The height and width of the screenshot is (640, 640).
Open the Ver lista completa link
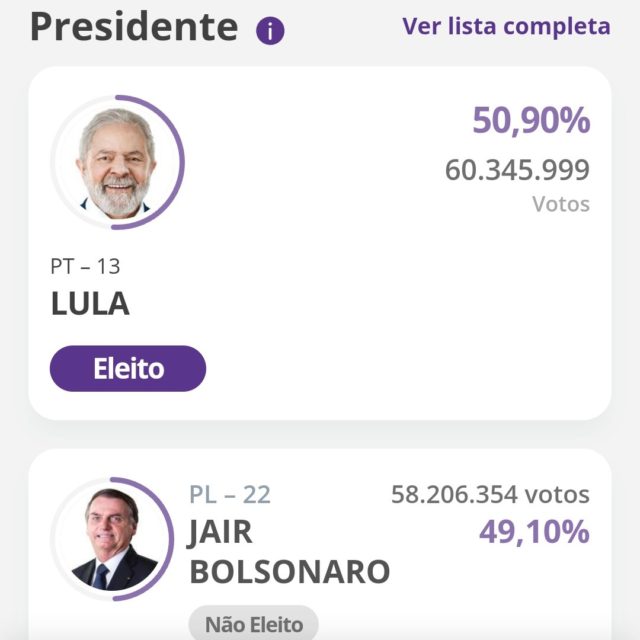tap(506, 27)
